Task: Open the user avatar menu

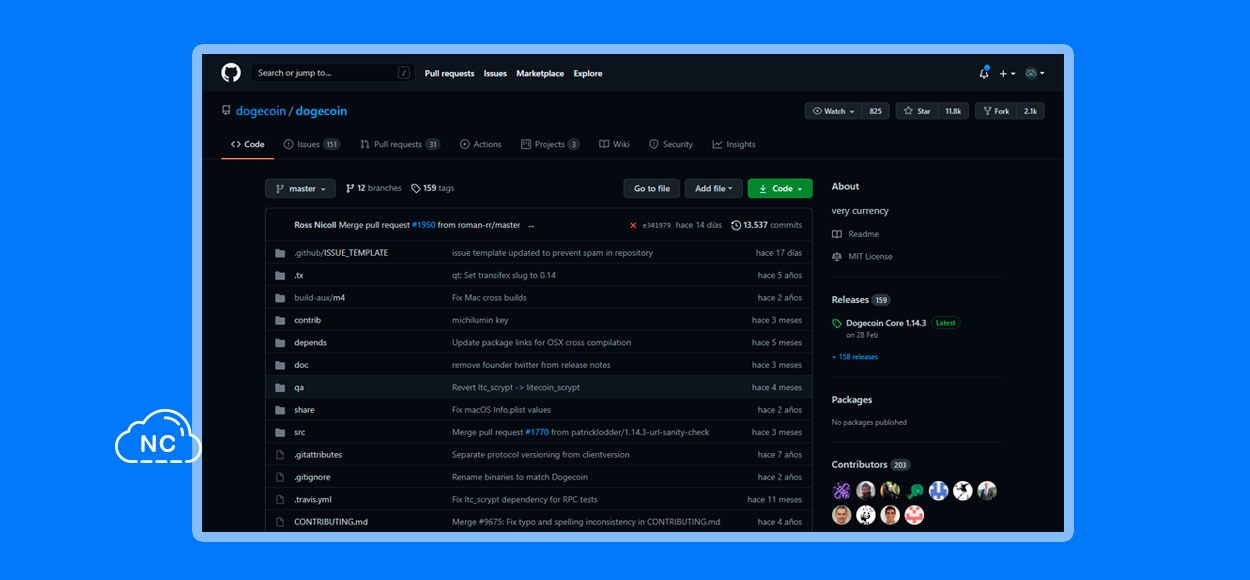Action: 1035,73
